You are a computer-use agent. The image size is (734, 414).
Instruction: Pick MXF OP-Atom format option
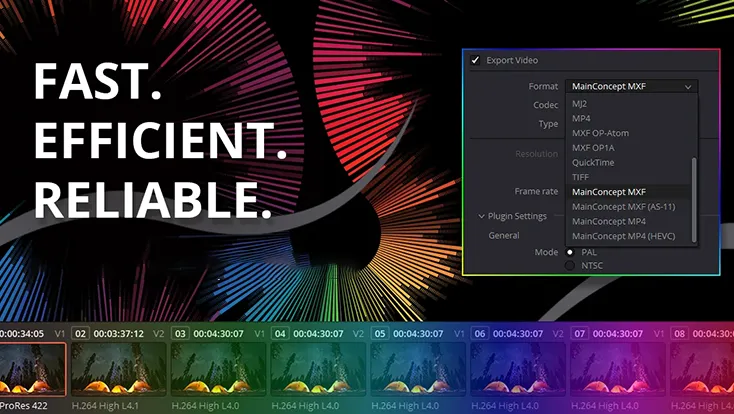click(x=600, y=133)
